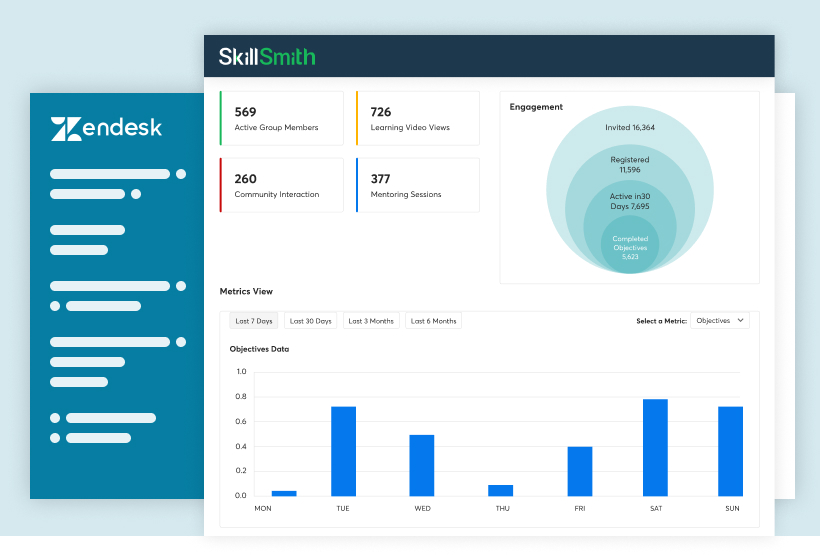Open the Active Group Members card
Viewport: 820px width, 555px height.
(x=281, y=118)
